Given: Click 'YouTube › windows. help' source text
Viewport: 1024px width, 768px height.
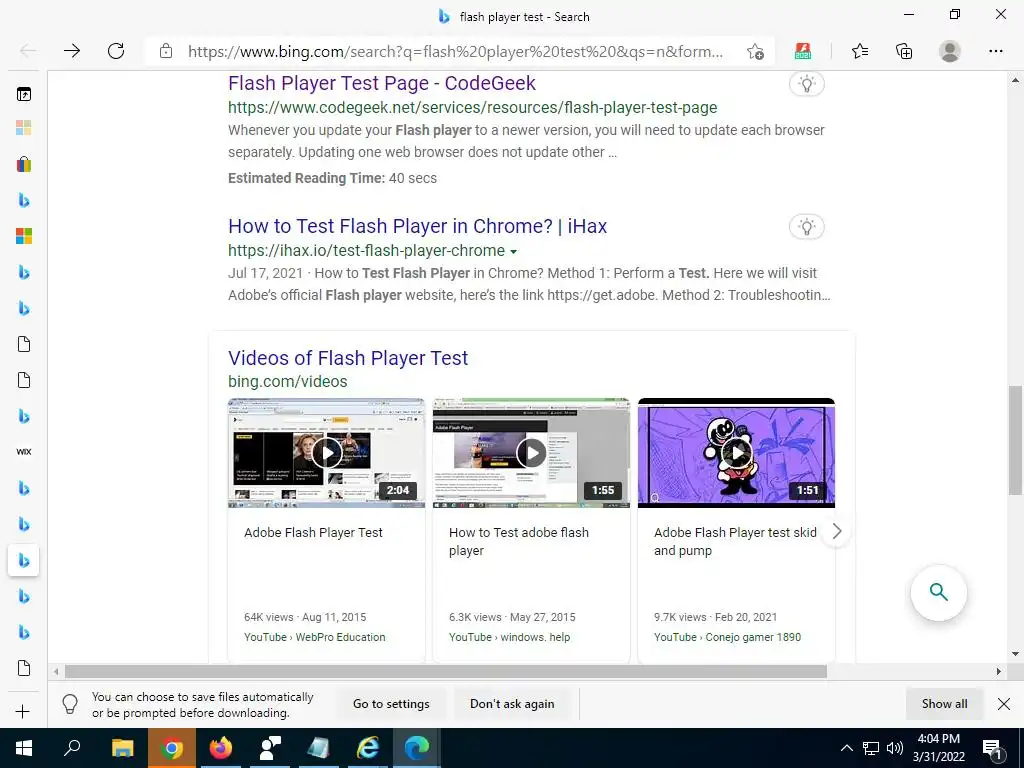Looking at the screenshot, I should pyautogui.click(x=509, y=637).
